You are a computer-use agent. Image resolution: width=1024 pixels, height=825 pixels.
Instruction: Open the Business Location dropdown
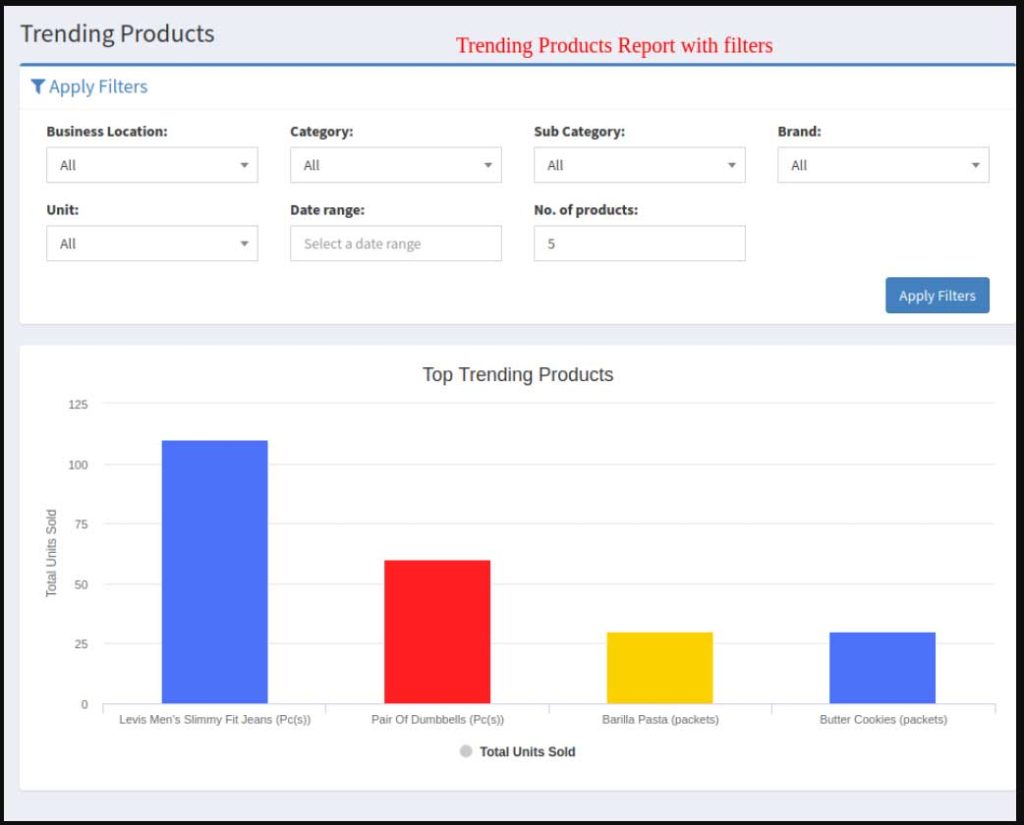point(152,165)
